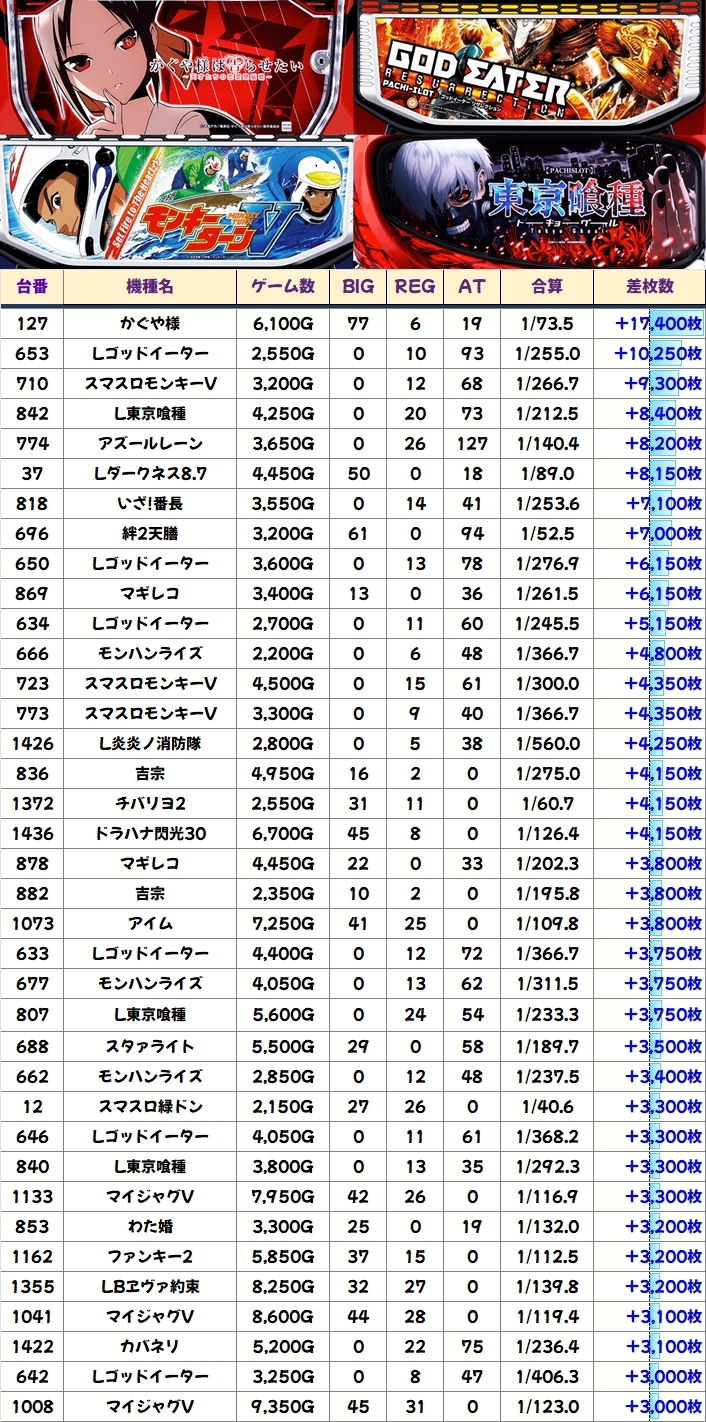Click the ゲーム数 column header
Viewport: 706px width, 1422px height.
pyautogui.click(x=283, y=286)
